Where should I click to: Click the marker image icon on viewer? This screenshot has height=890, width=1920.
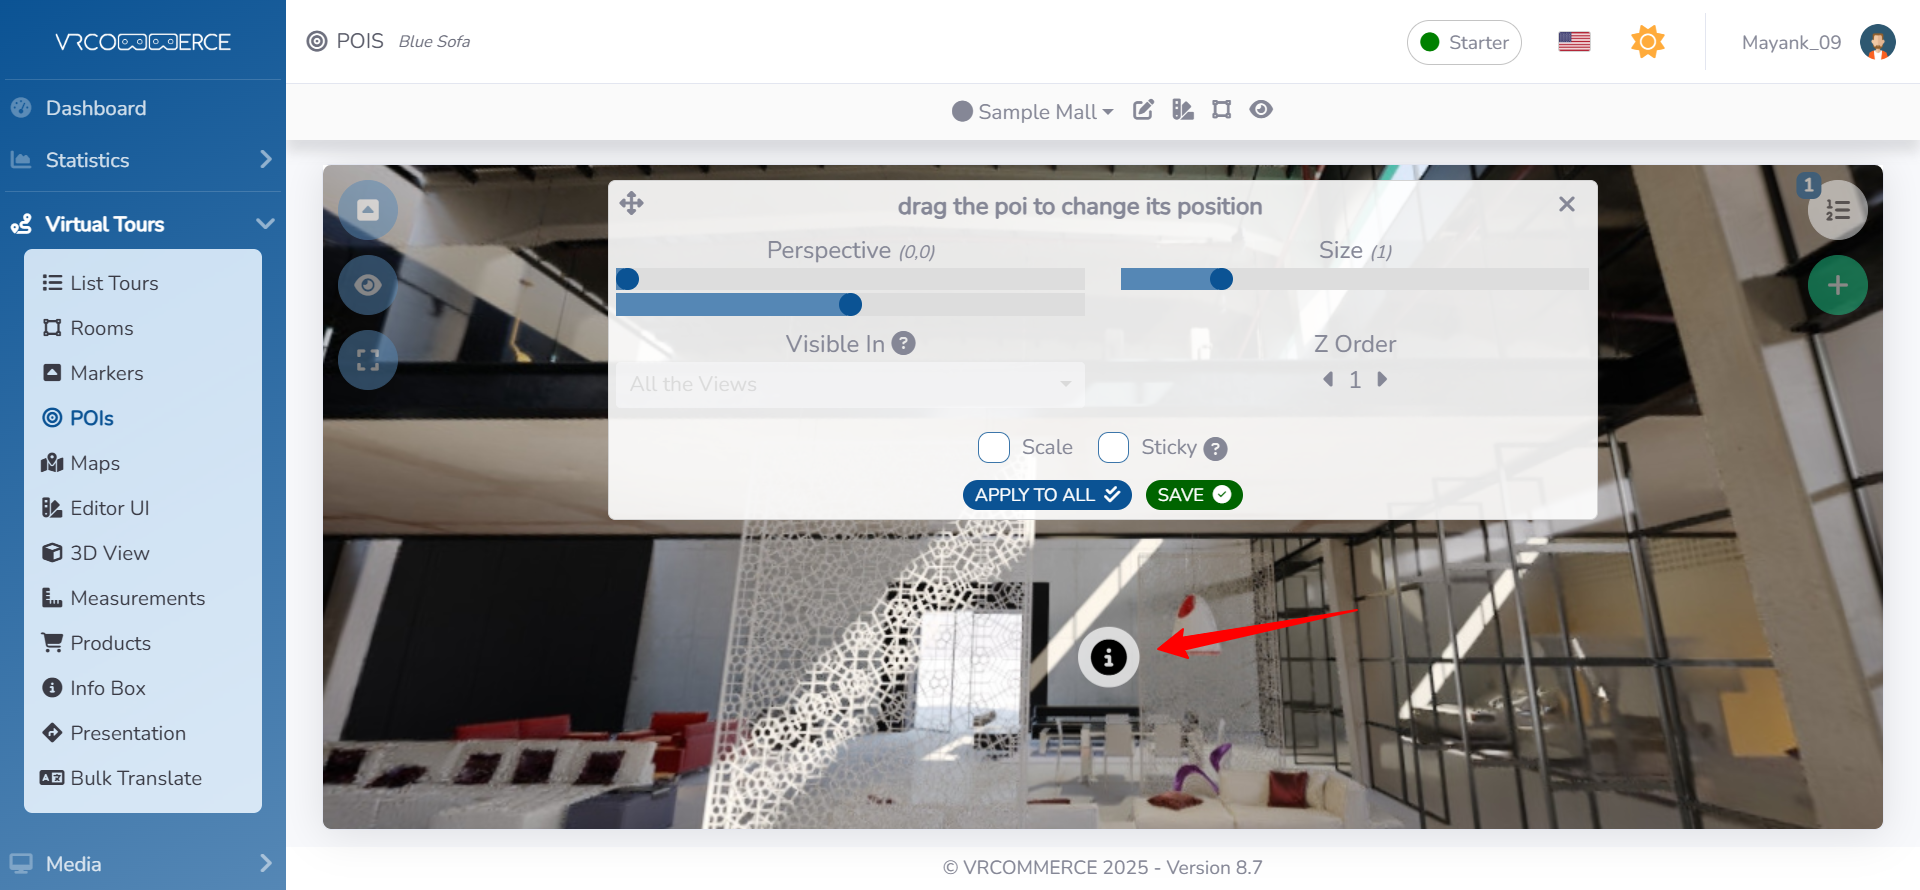(368, 210)
